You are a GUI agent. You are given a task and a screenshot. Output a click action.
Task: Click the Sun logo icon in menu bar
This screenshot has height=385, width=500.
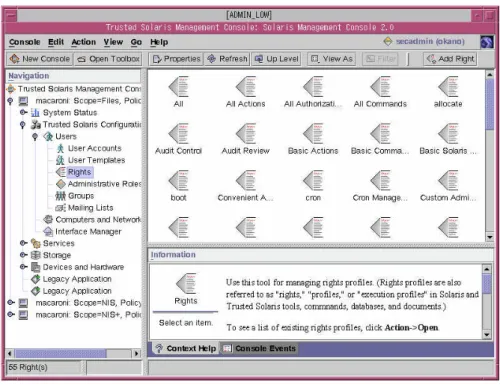[487, 42]
